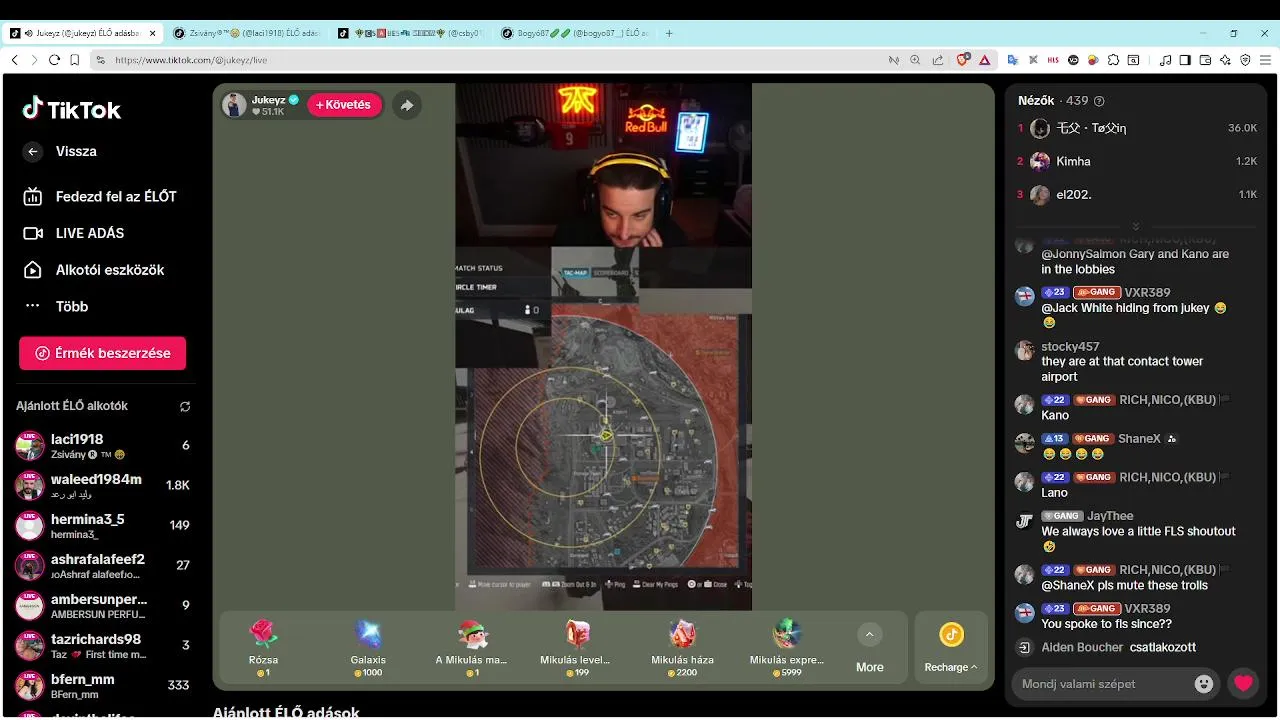Viewport: 1280px width, 720px height.
Task: Click stocky457 username in chat
Action: [1070, 346]
